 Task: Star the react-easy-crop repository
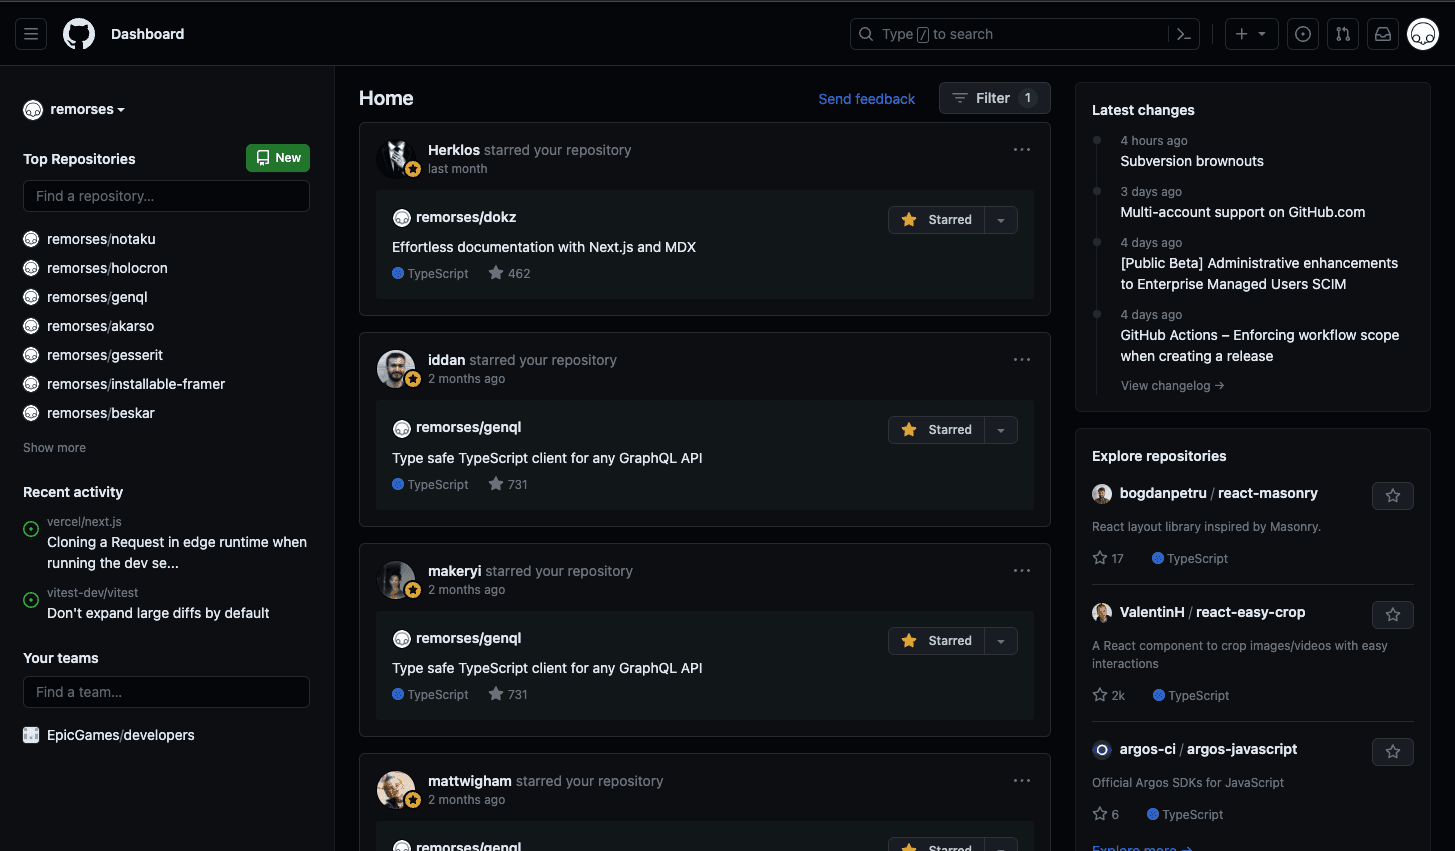[1393, 615]
